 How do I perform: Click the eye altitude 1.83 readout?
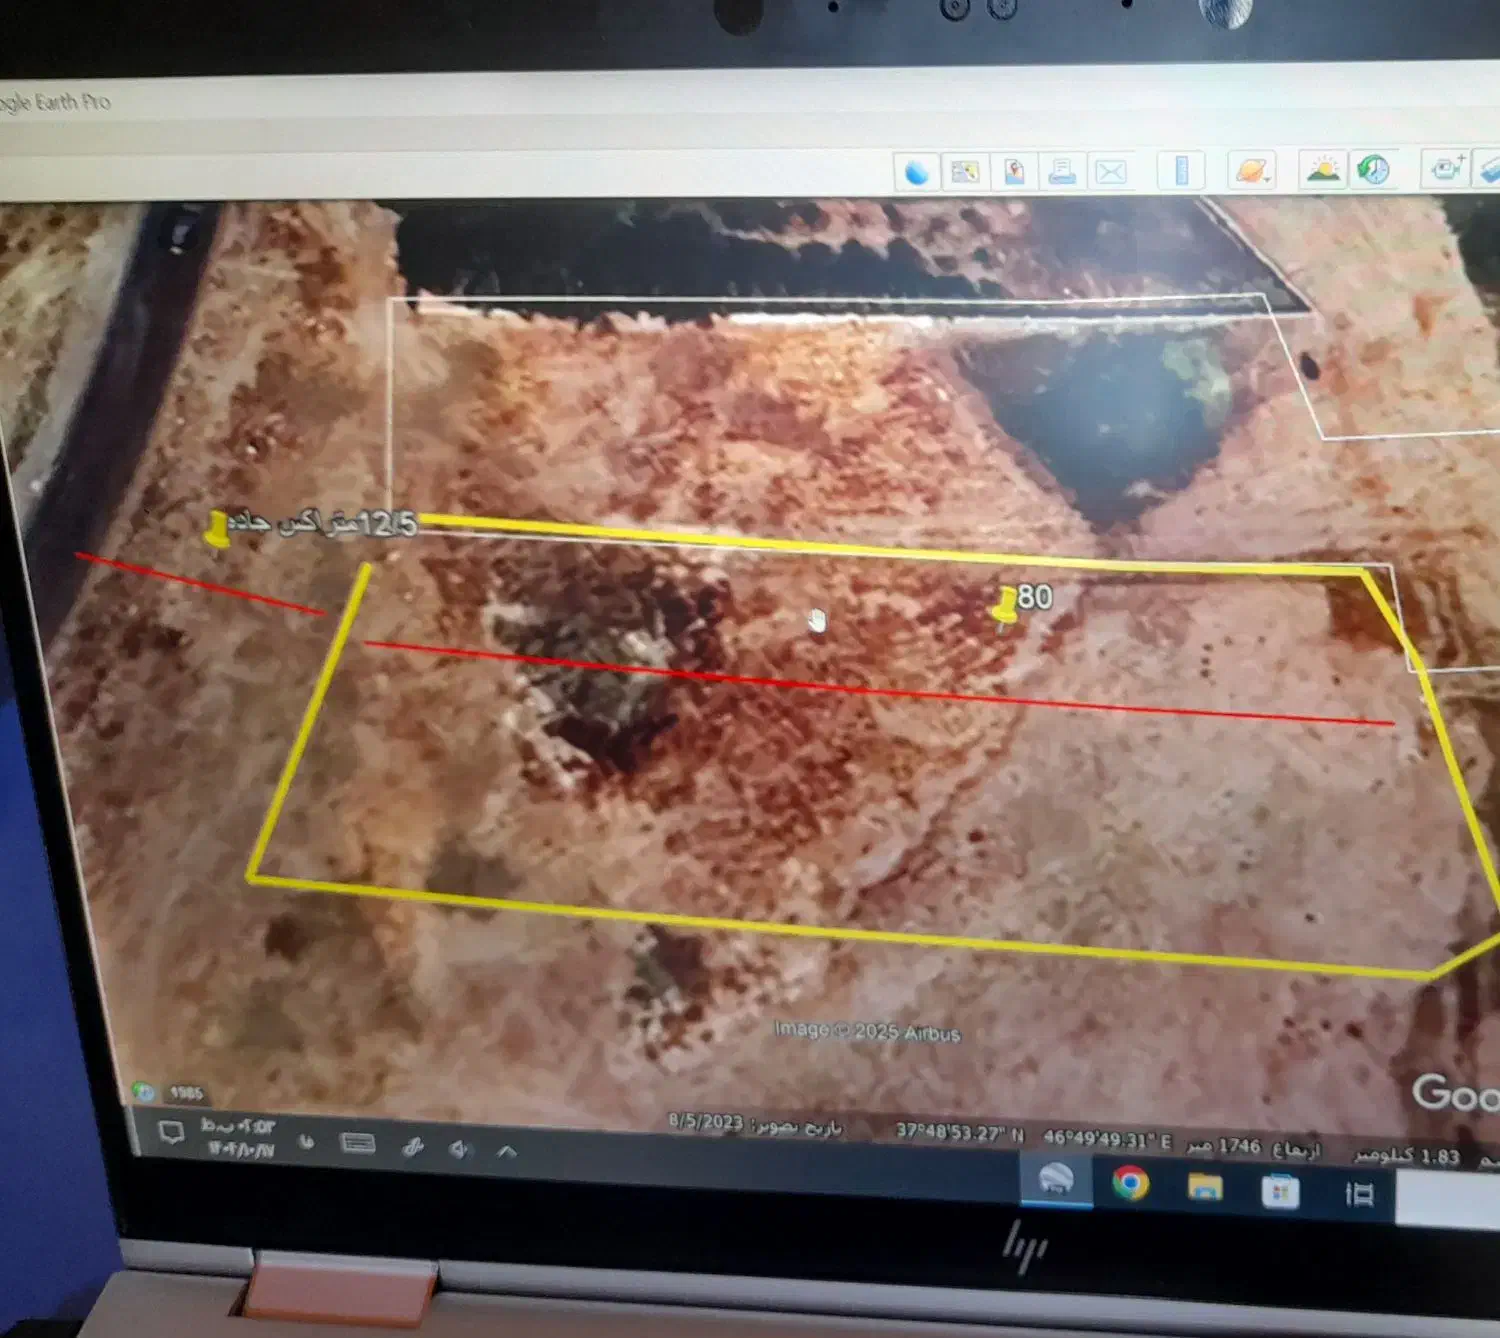pos(1408,1156)
